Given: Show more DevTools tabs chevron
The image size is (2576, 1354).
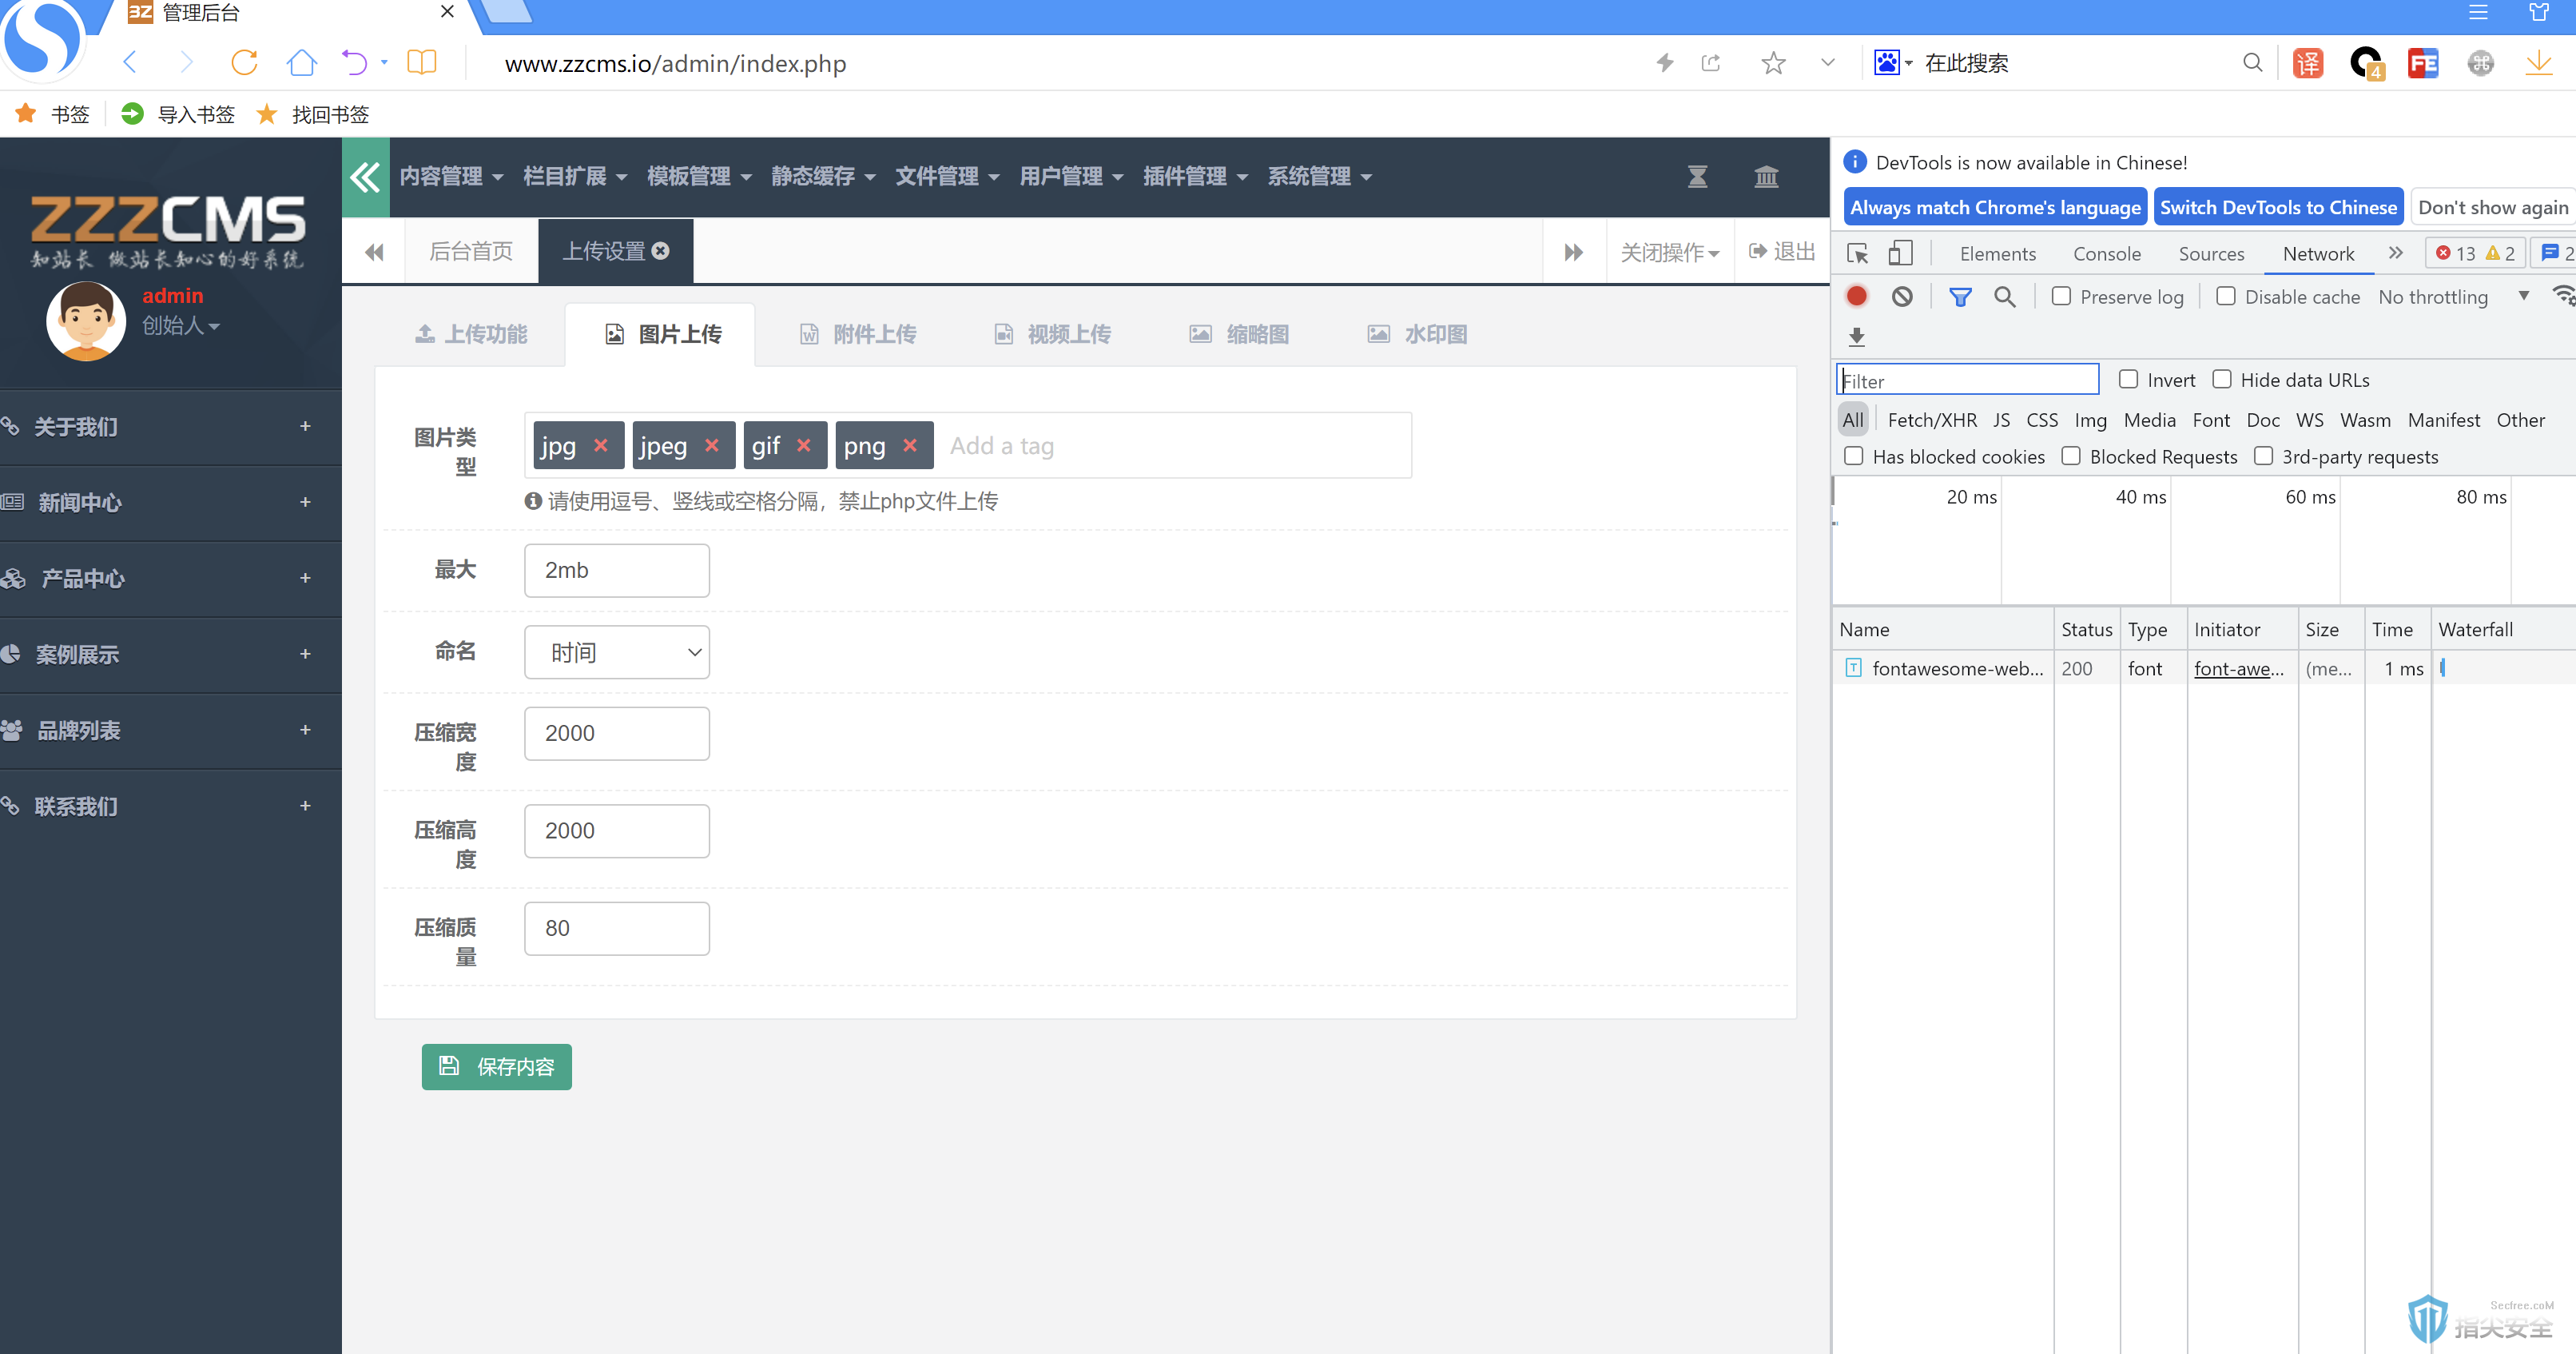Looking at the screenshot, I should [x=2395, y=254].
